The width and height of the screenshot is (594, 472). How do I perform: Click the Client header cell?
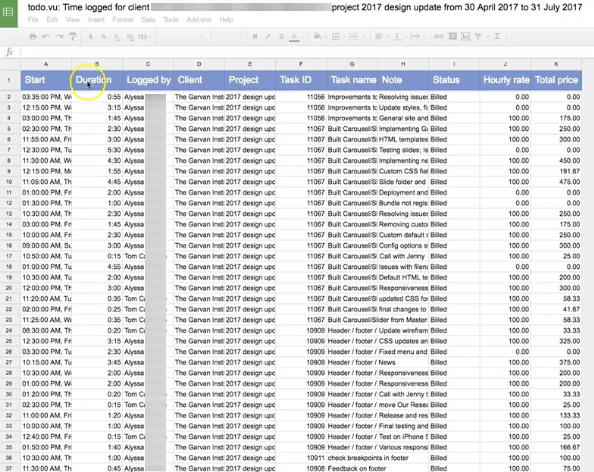199,80
